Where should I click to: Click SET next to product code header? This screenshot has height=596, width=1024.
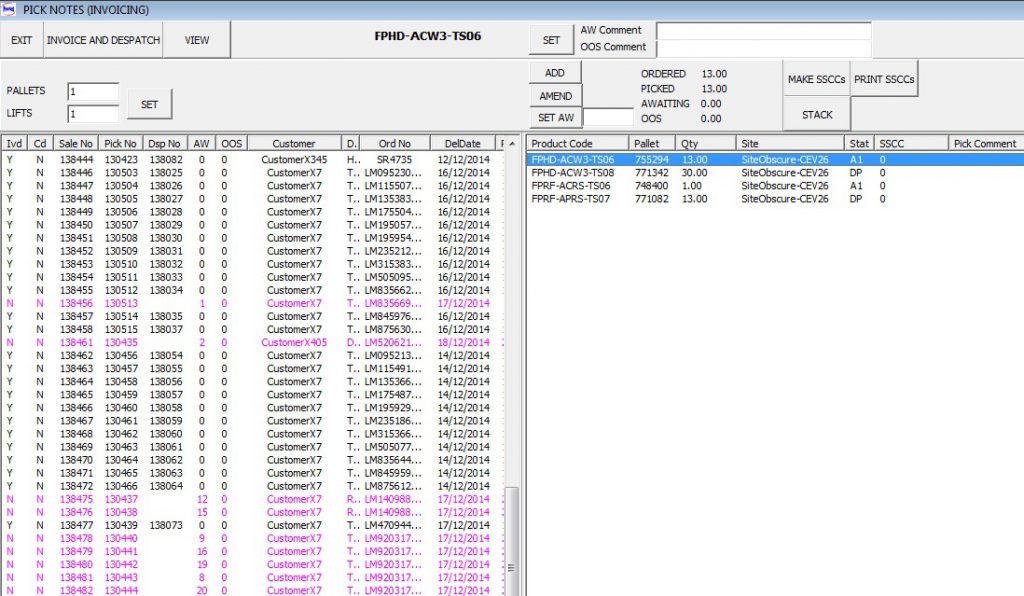pyautogui.click(x=551, y=40)
